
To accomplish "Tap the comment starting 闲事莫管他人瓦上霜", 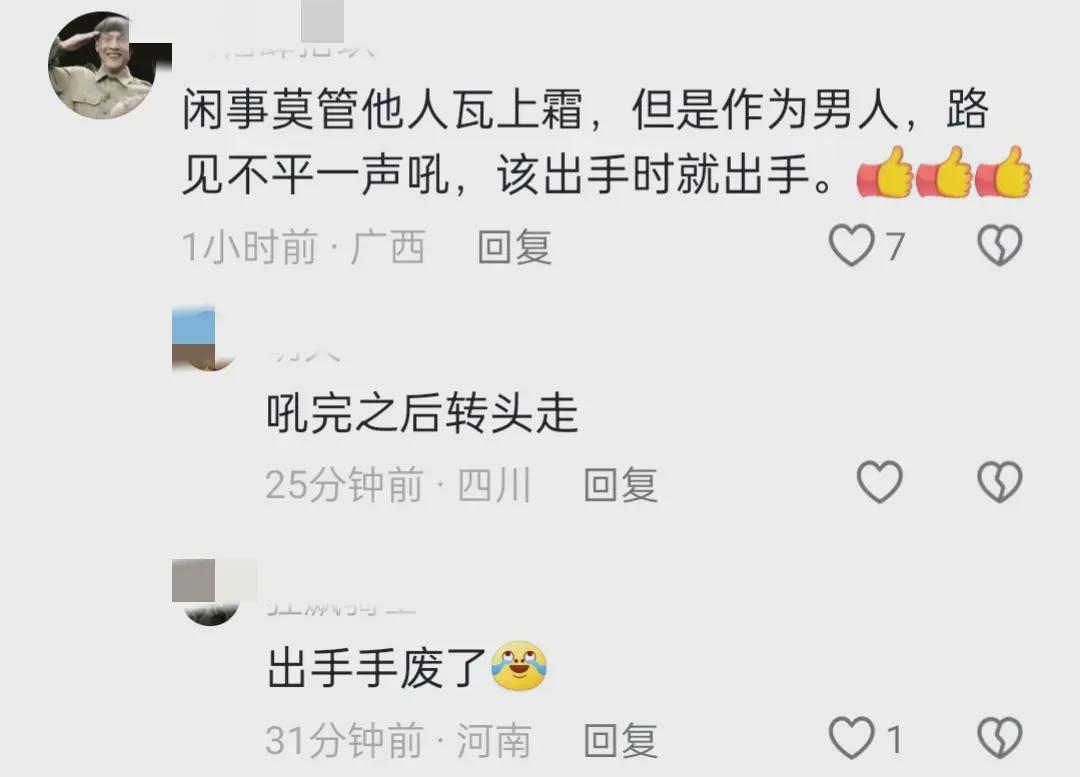I will [x=585, y=141].
